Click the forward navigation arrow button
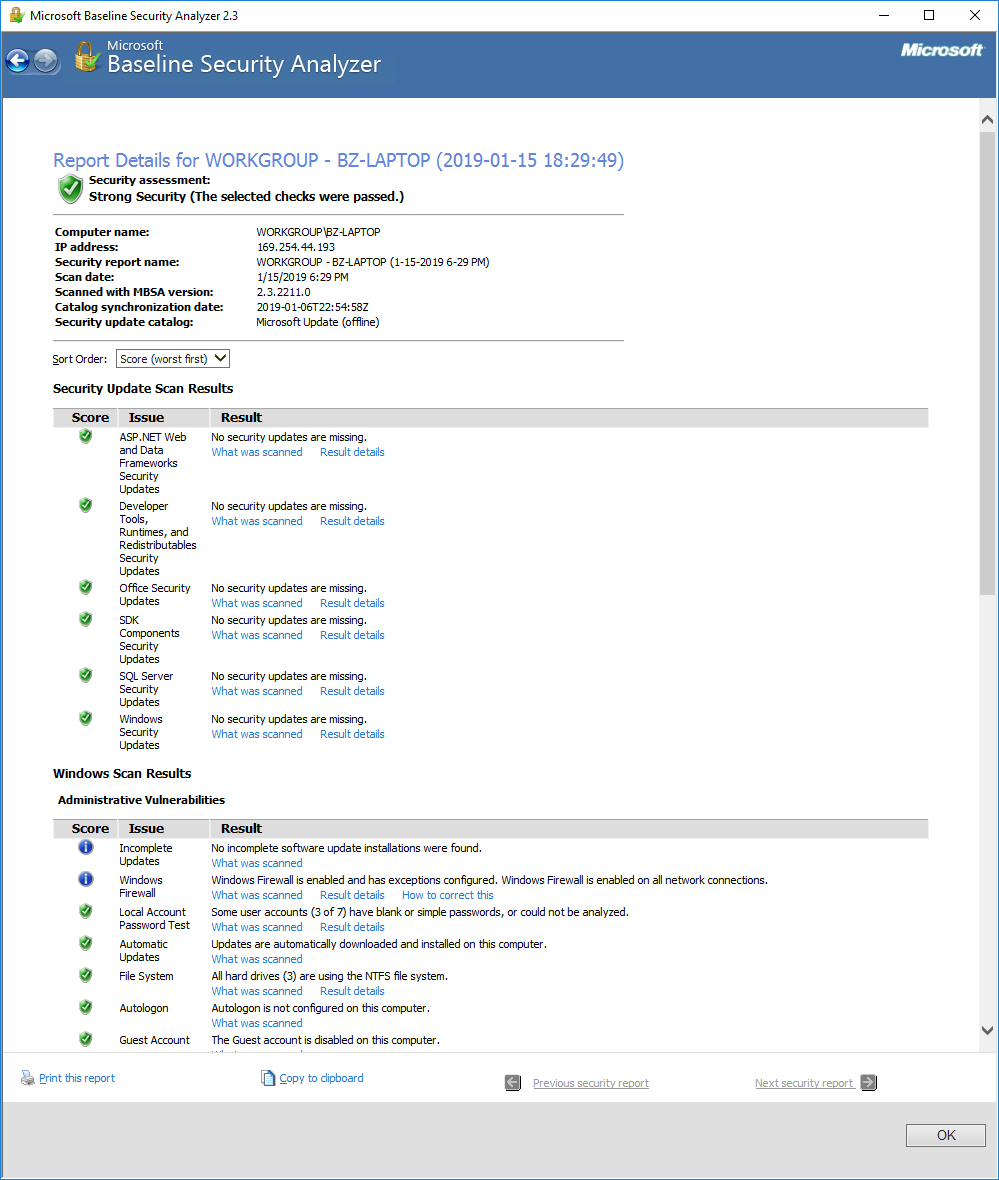The height and width of the screenshot is (1180, 999). 46,61
